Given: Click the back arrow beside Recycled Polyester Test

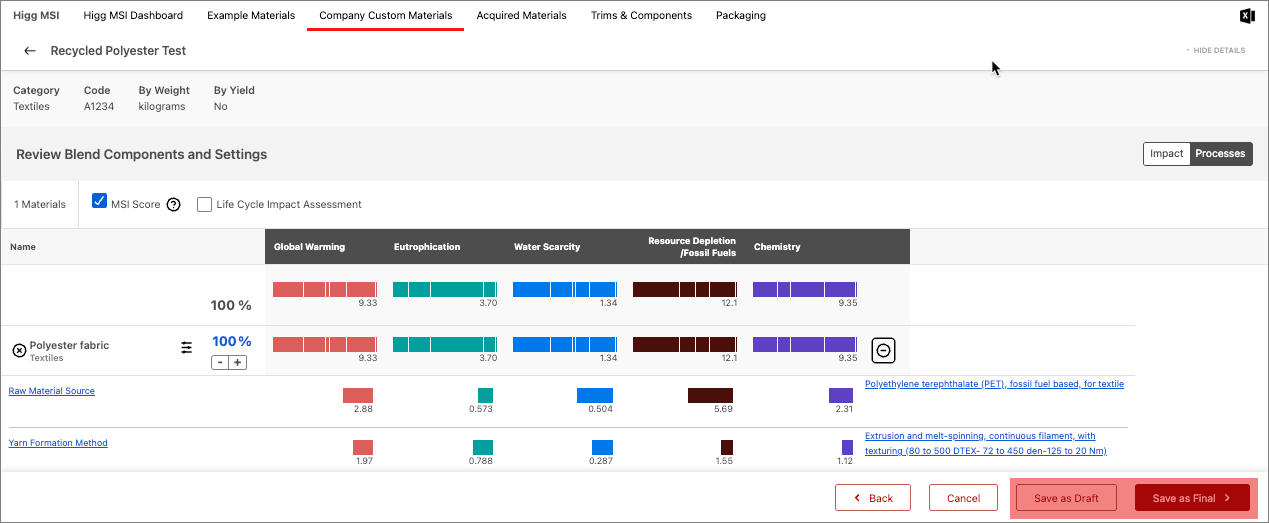Looking at the screenshot, I should point(30,50).
